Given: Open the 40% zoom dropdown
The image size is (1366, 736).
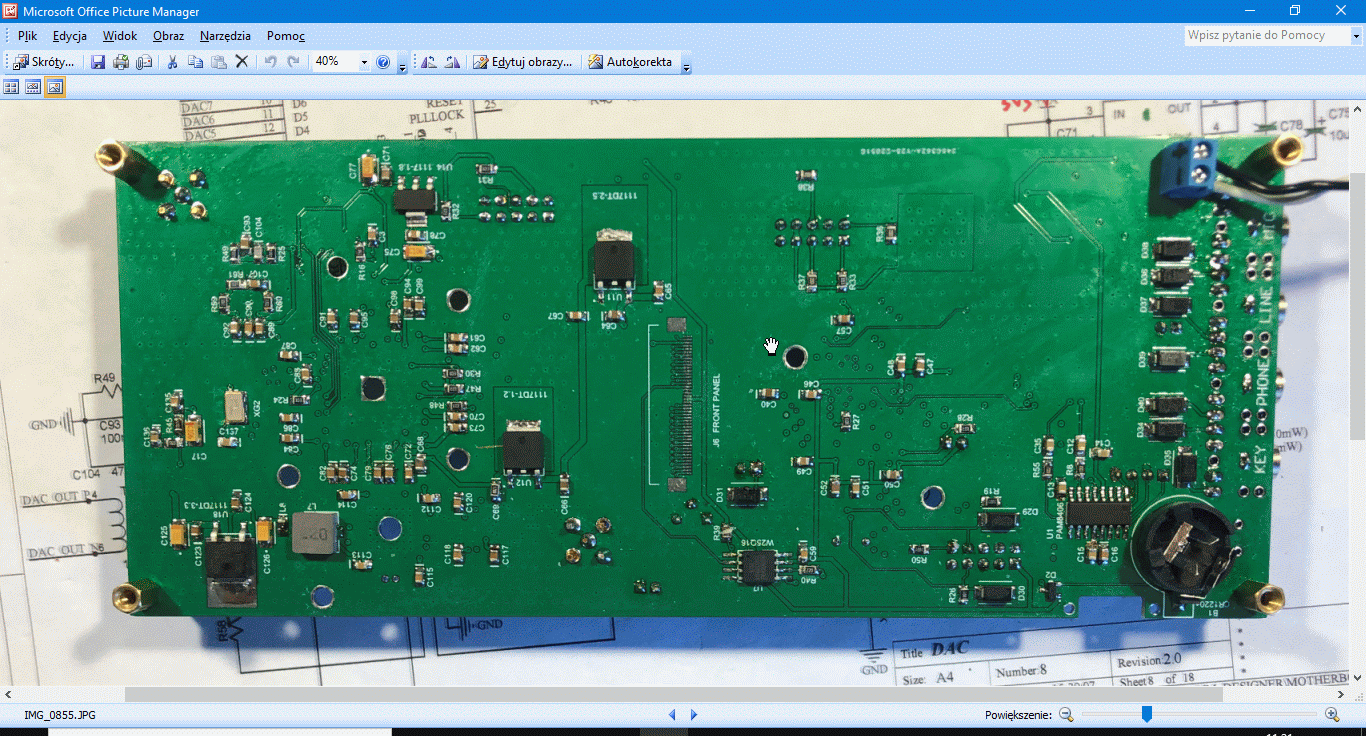Looking at the screenshot, I should 364,62.
